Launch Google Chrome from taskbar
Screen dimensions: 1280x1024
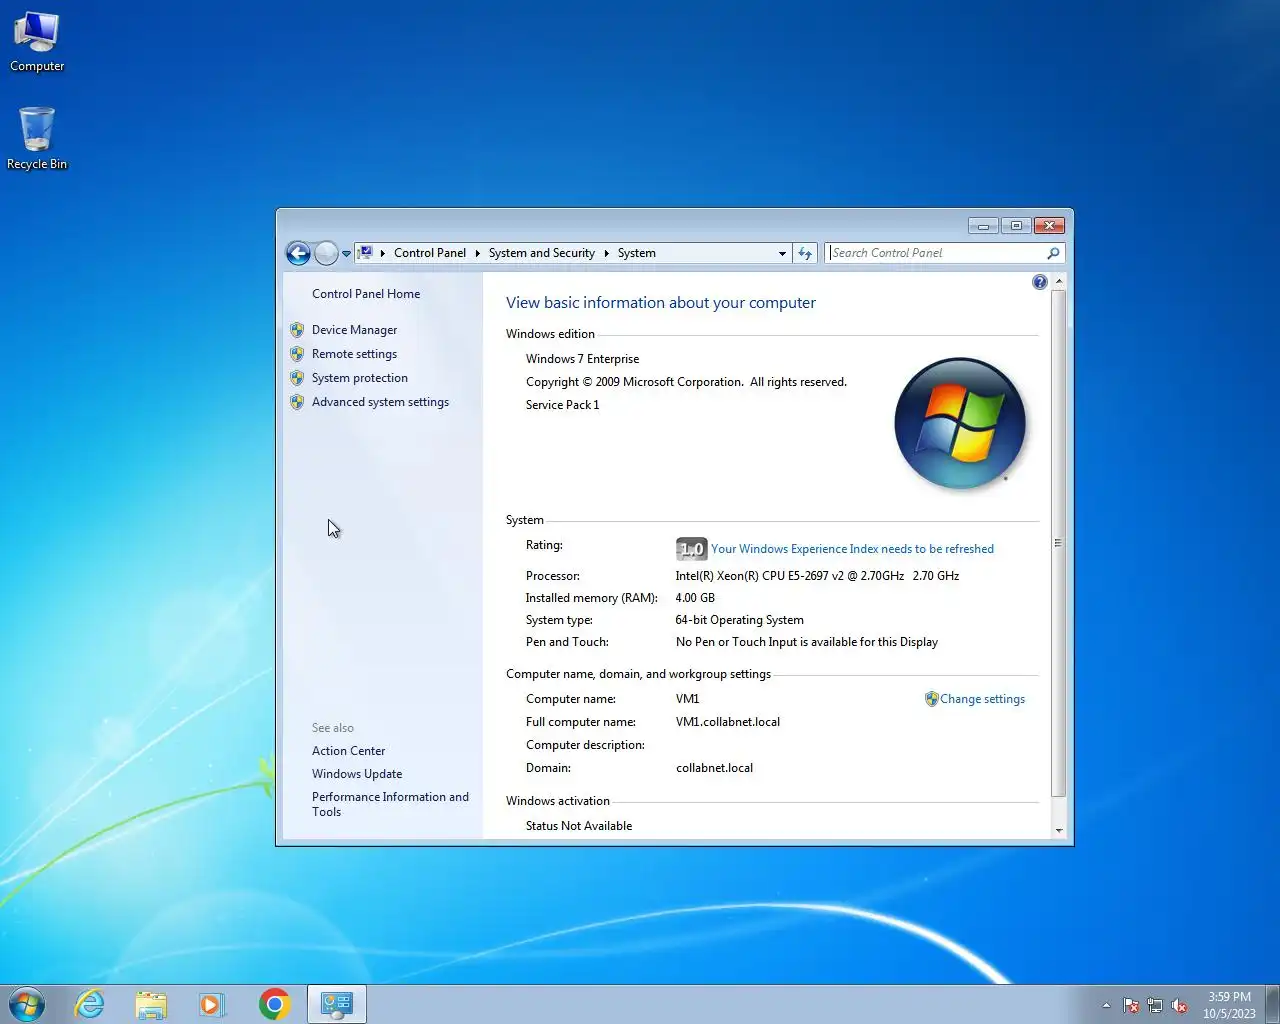click(x=274, y=1004)
